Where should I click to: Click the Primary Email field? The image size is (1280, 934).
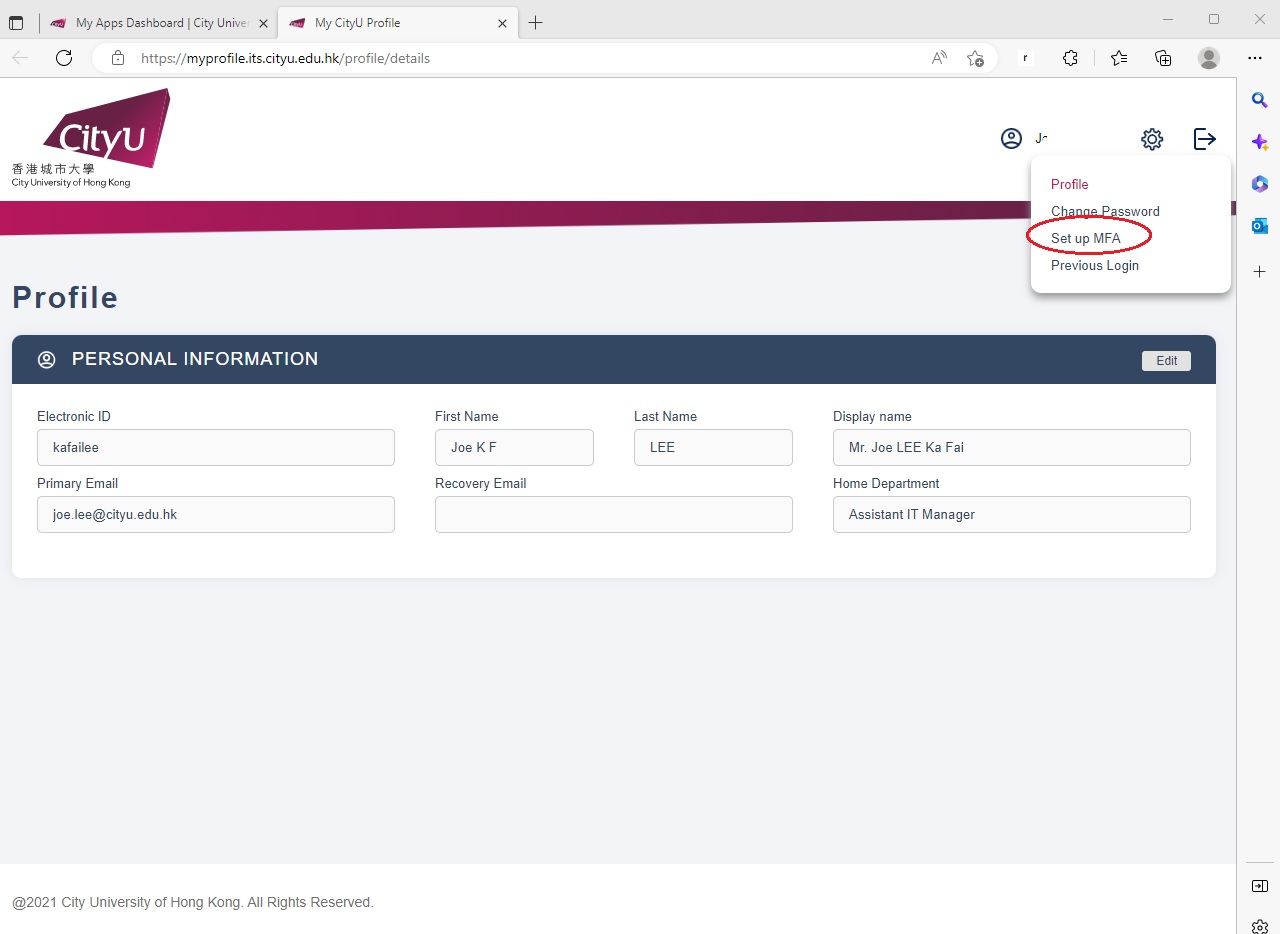point(215,515)
